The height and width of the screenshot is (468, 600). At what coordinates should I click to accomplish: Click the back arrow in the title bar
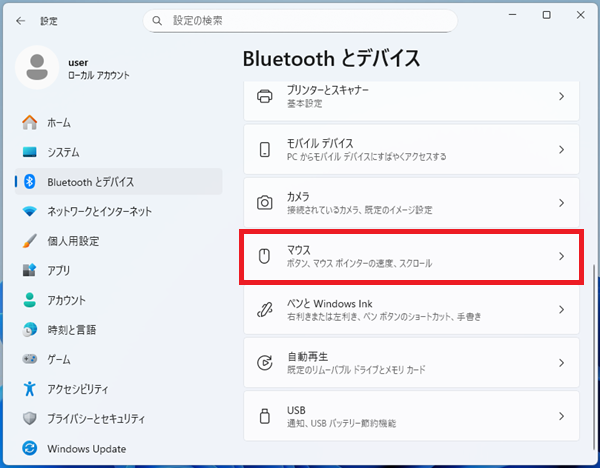coord(21,20)
